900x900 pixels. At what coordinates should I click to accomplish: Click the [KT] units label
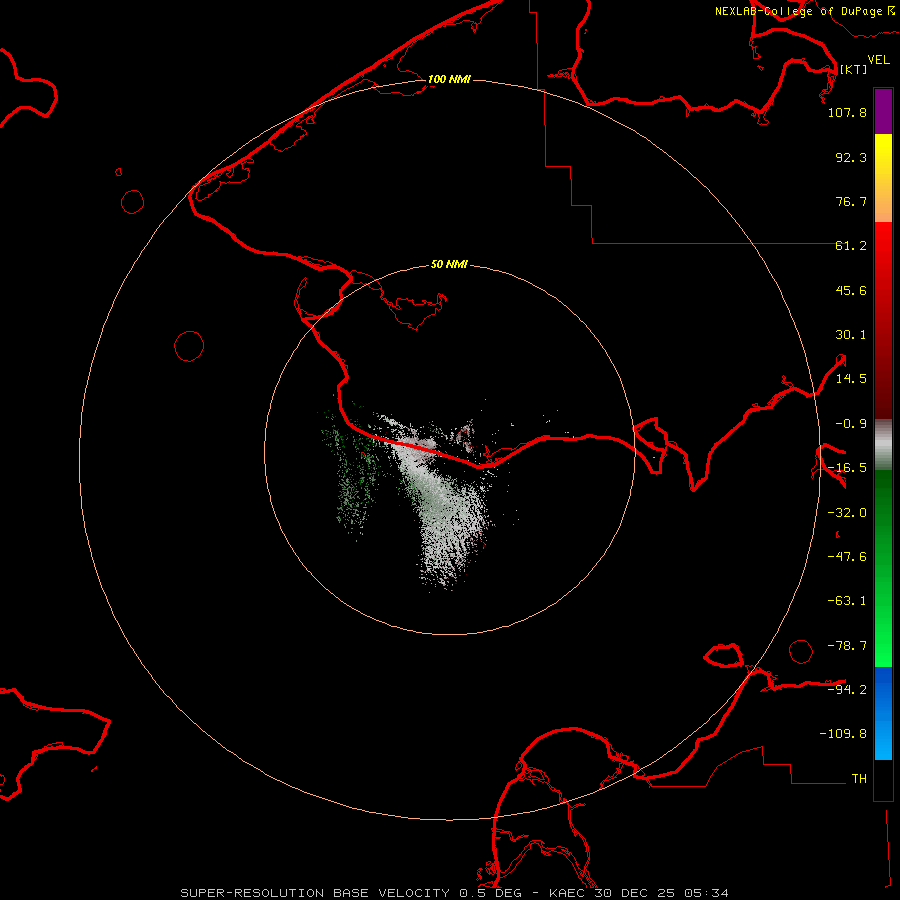click(x=853, y=69)
